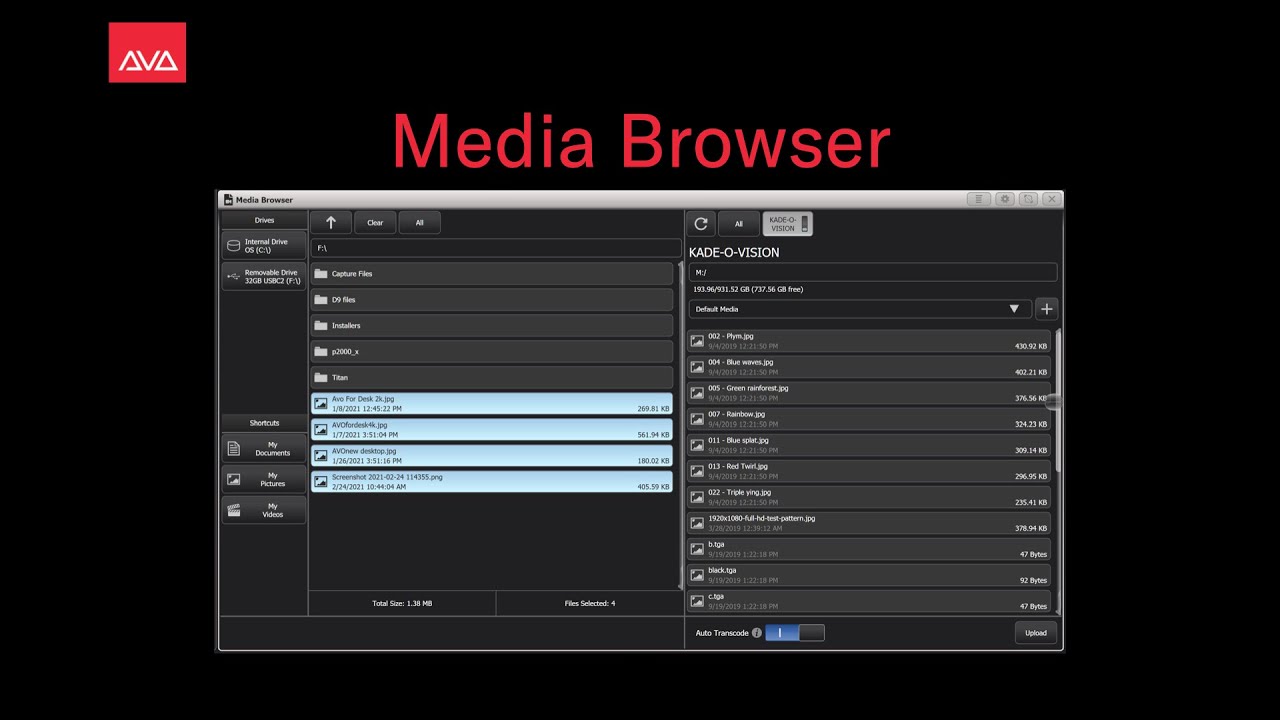Select the AVOnew desktop.jpg file

click(492, 456)
